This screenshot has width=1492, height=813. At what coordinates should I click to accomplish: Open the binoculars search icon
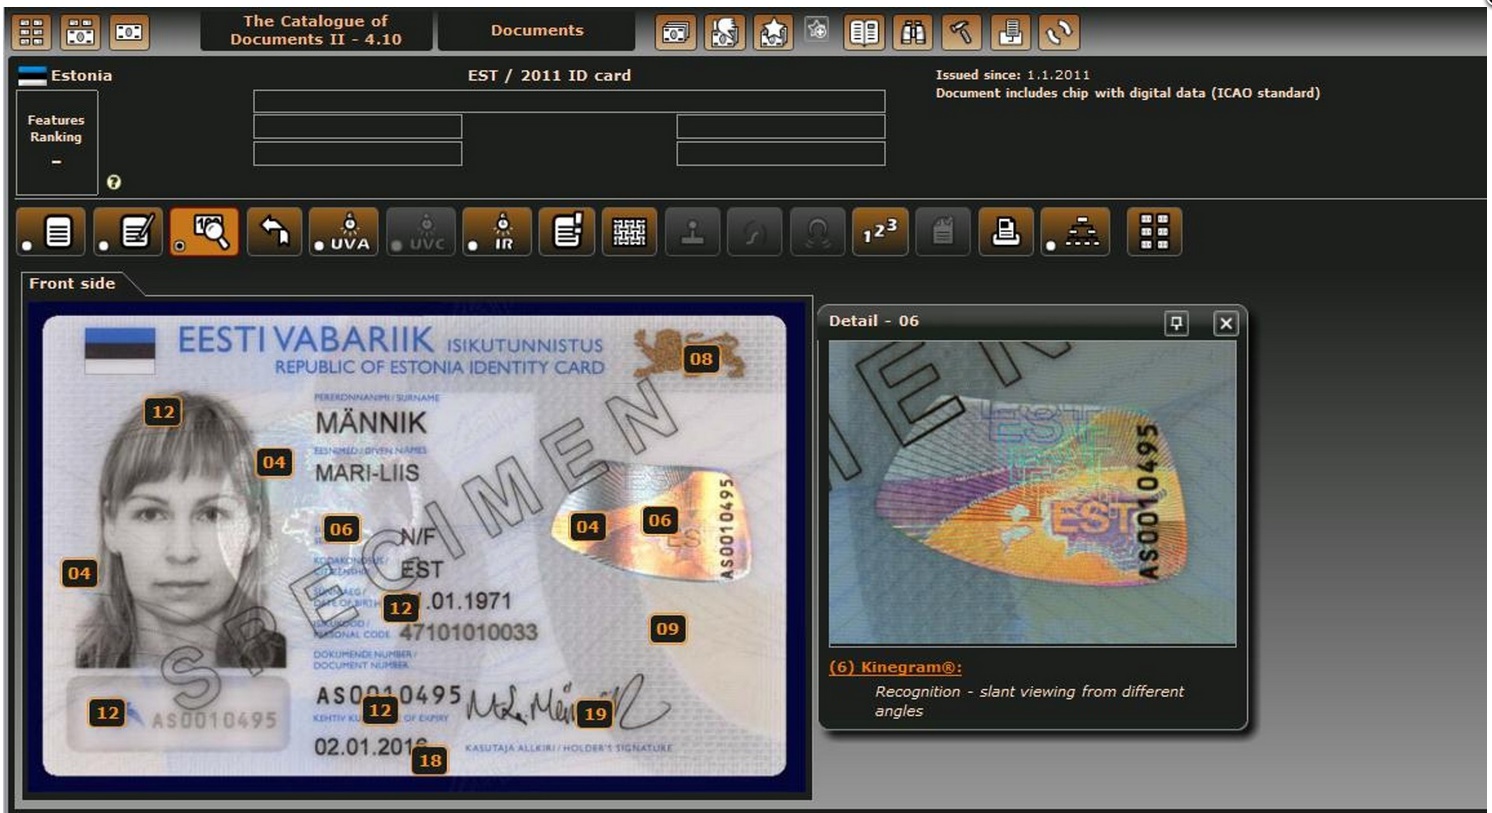pyautogui.click(x=913, y=32)
